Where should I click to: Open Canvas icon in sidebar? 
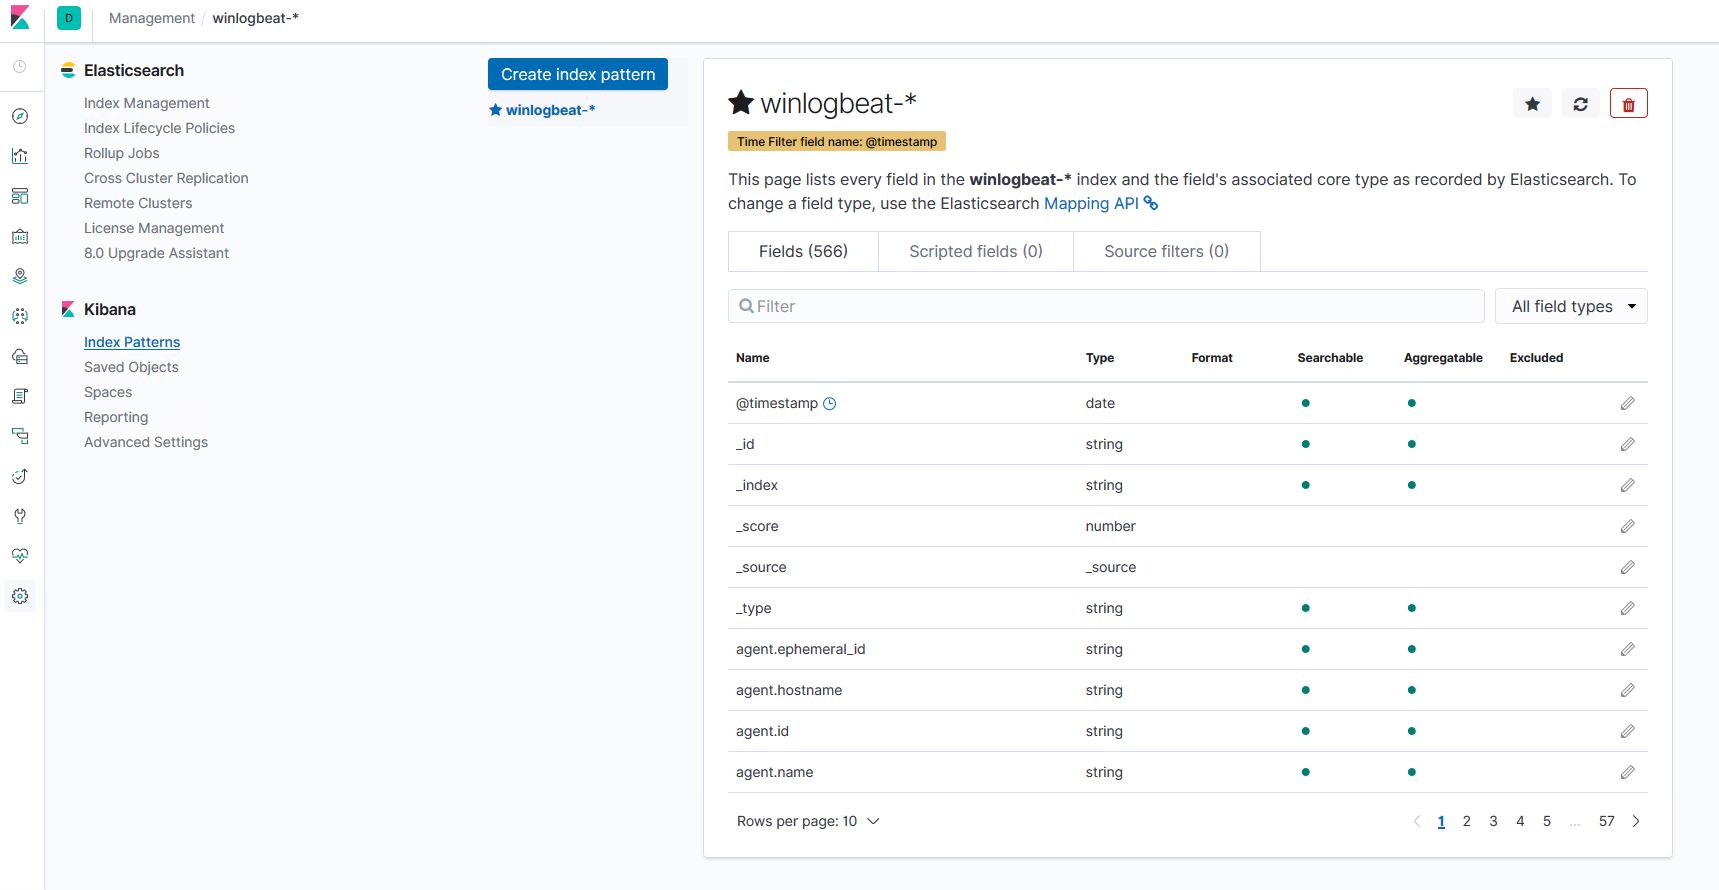(20, 236)
